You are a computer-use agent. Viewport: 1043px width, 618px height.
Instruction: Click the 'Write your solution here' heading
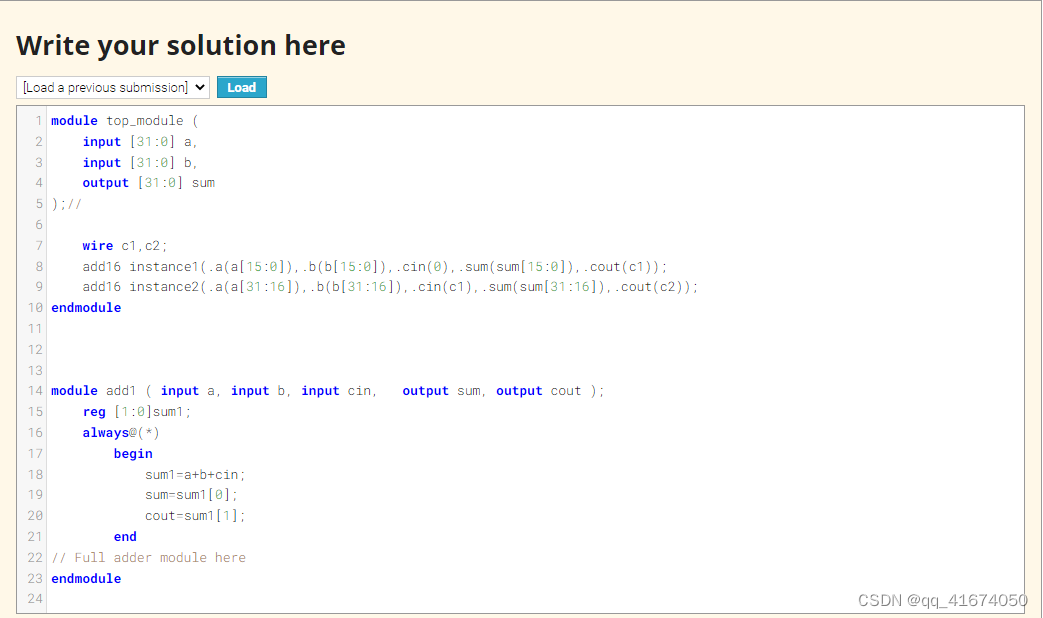click(x=180, y=45)
